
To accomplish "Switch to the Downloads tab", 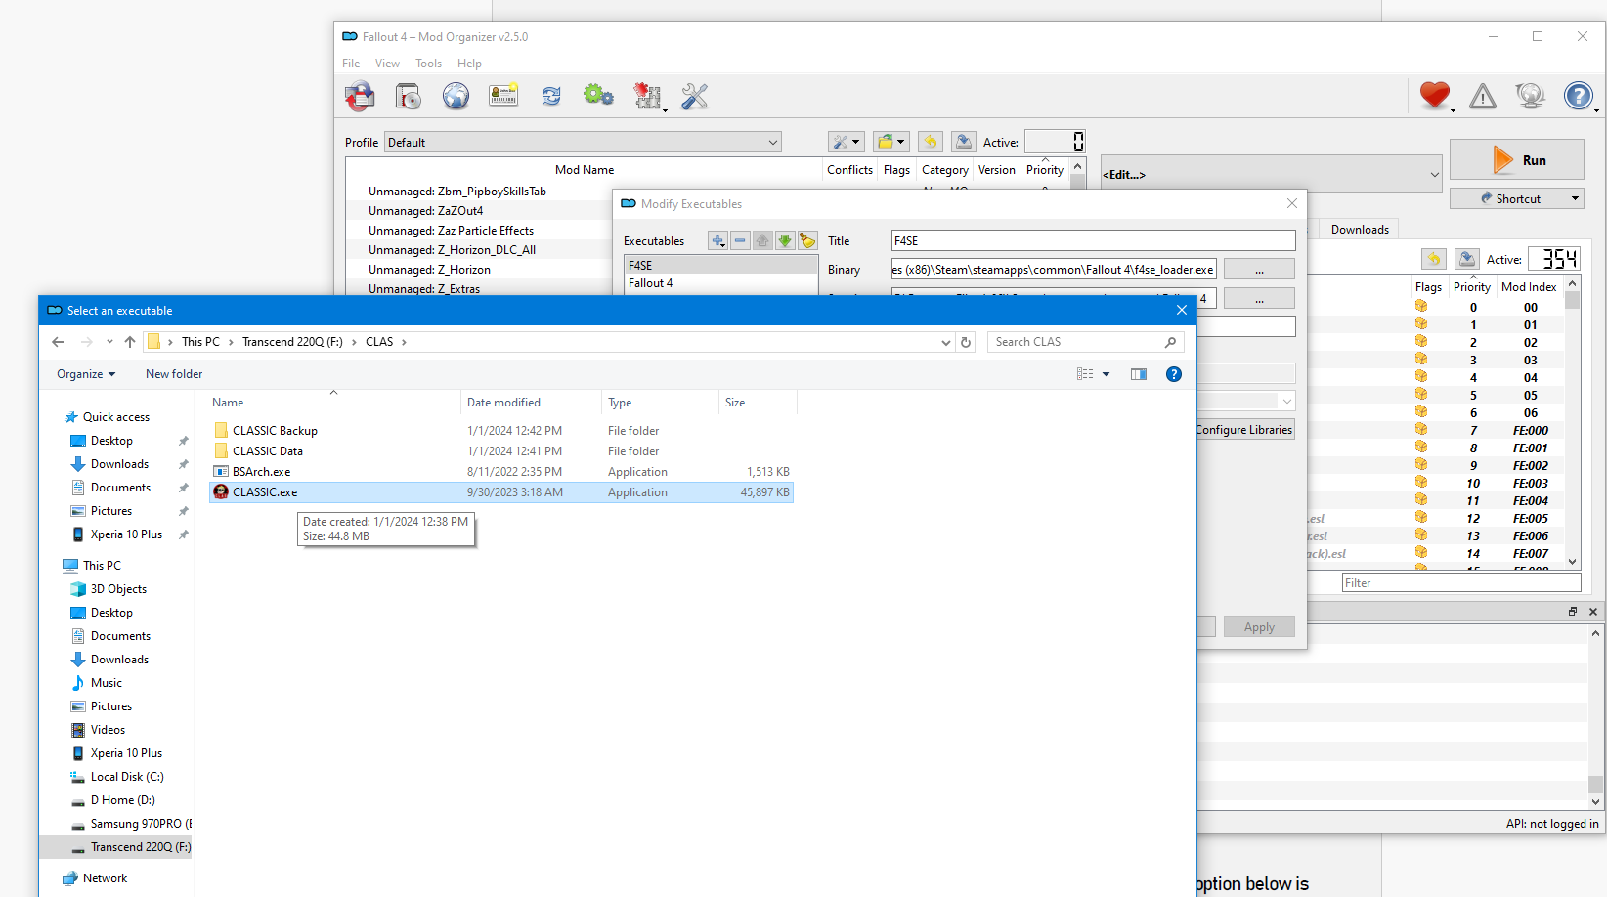I will point(1359,230).
